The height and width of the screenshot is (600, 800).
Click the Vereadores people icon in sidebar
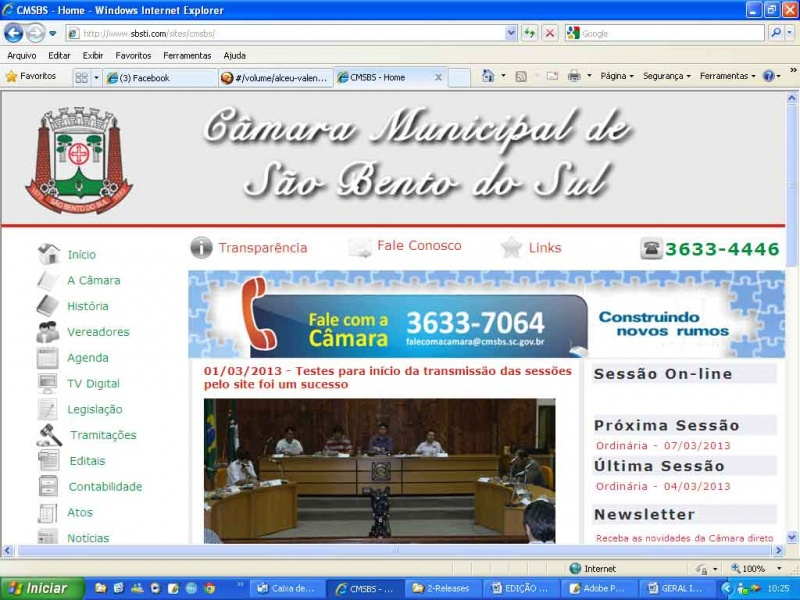tap(48, 332)
